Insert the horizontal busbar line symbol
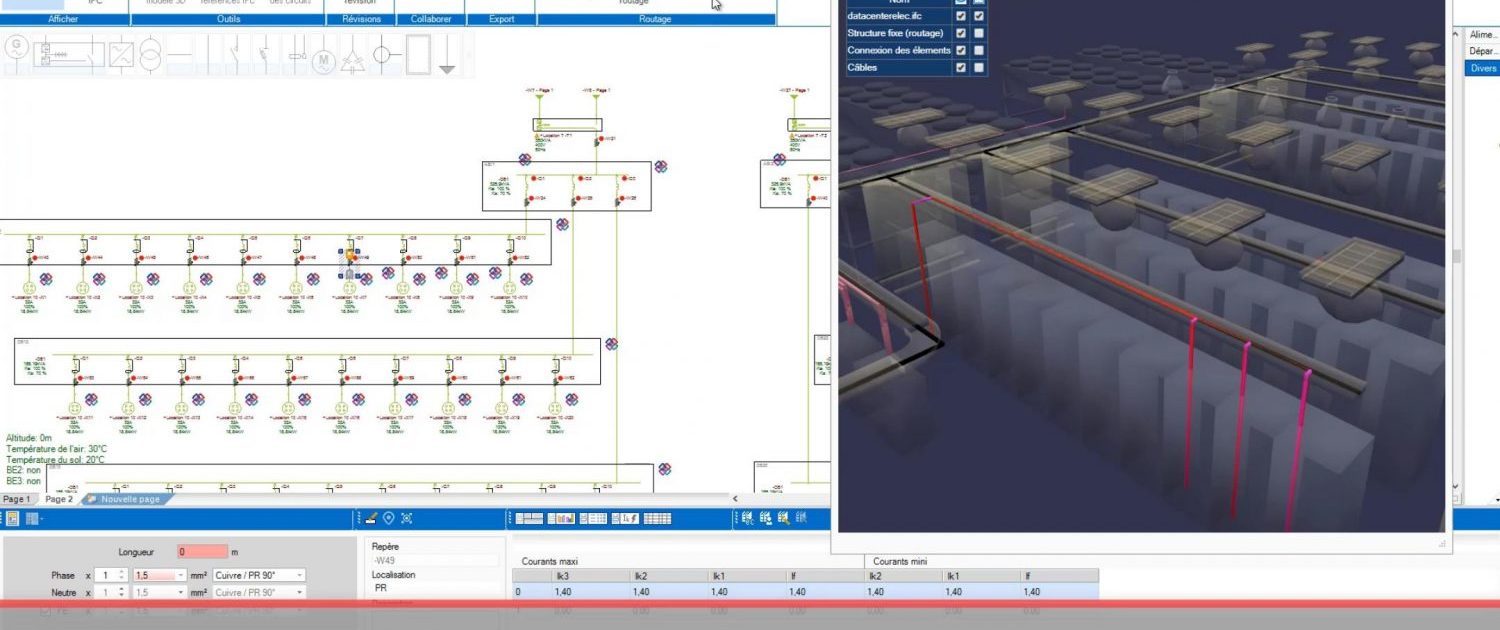Screen dimensions: 1500x630 pos(179,55)
